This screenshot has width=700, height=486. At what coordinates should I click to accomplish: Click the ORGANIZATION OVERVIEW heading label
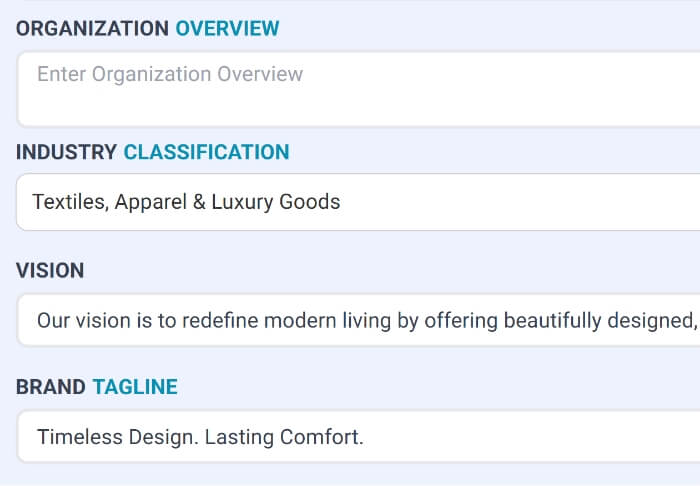[147, 28]
